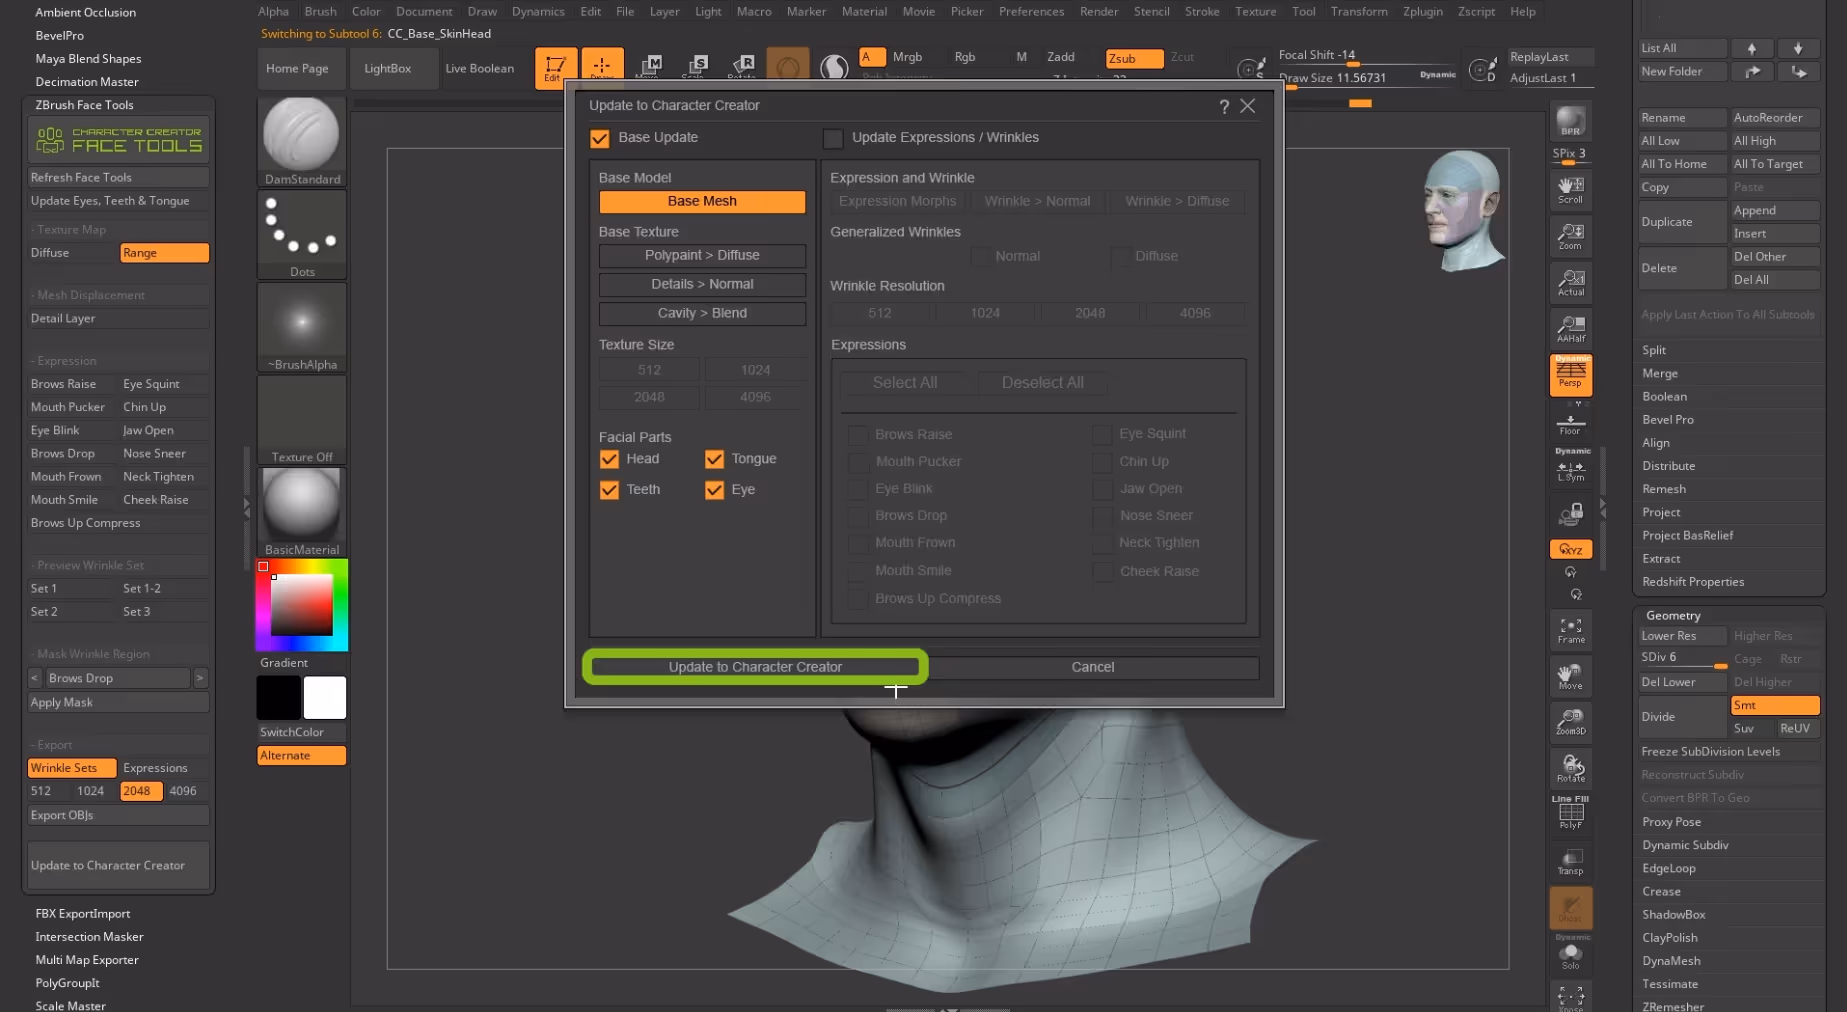Toggle the Smt smooth option
Image resolution: width=1847 pixels, height=1012 pixels.
point(1774,705)
